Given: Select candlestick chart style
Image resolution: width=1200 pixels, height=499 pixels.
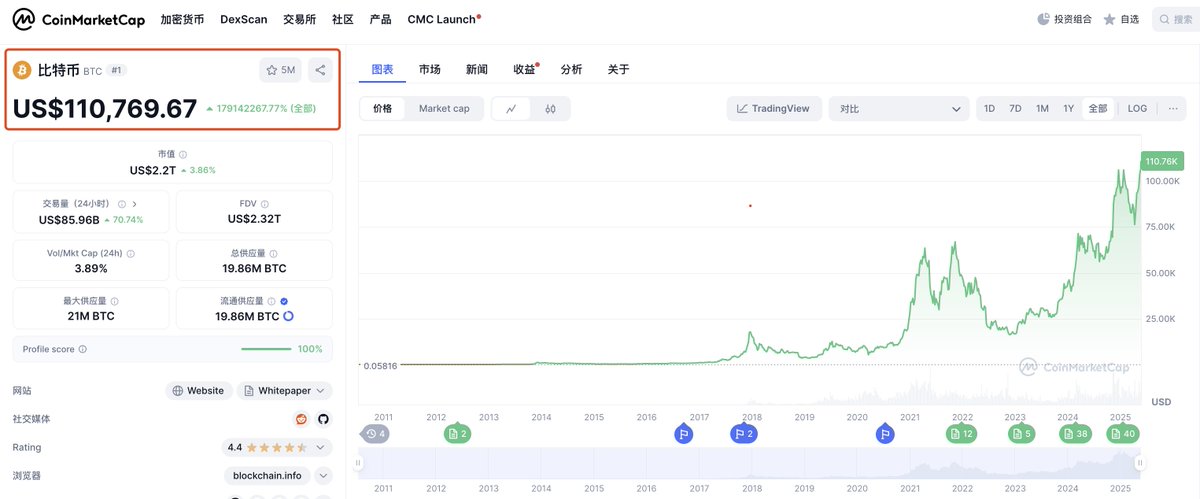Looking at the screenshot, I should [550, 109].
